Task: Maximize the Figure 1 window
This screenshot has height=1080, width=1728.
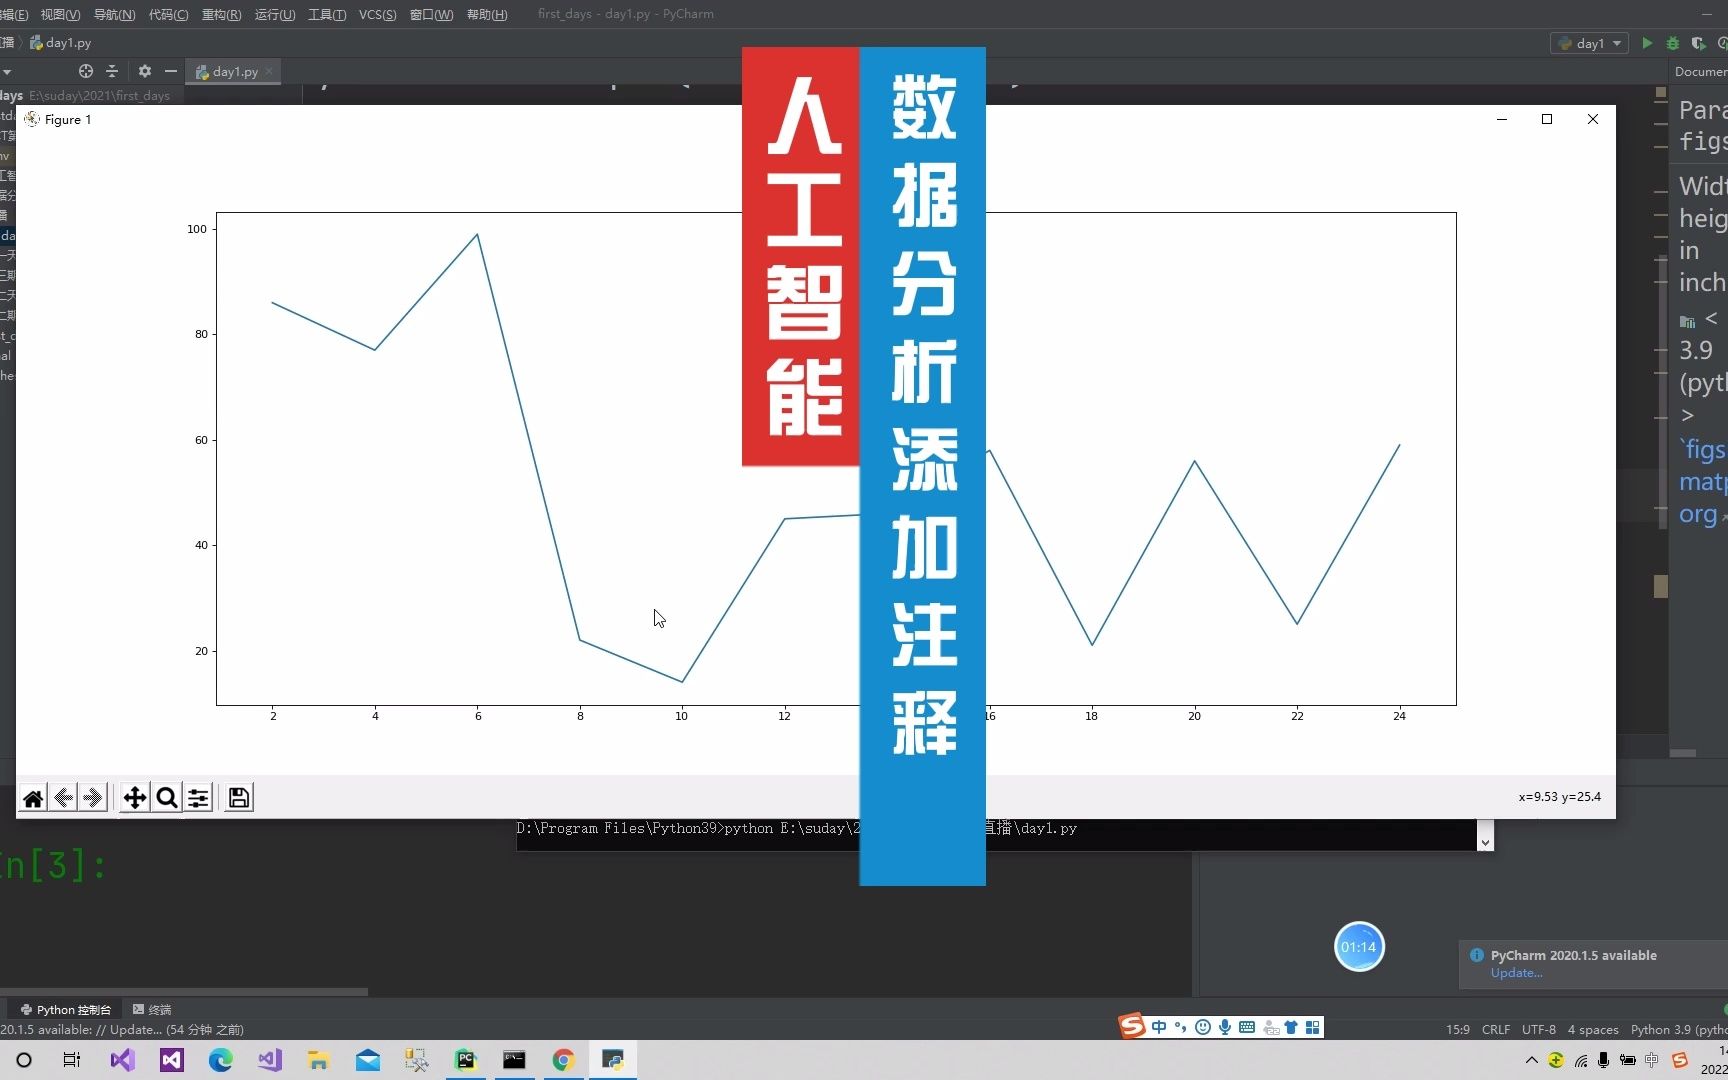Action: [1547, 119]
